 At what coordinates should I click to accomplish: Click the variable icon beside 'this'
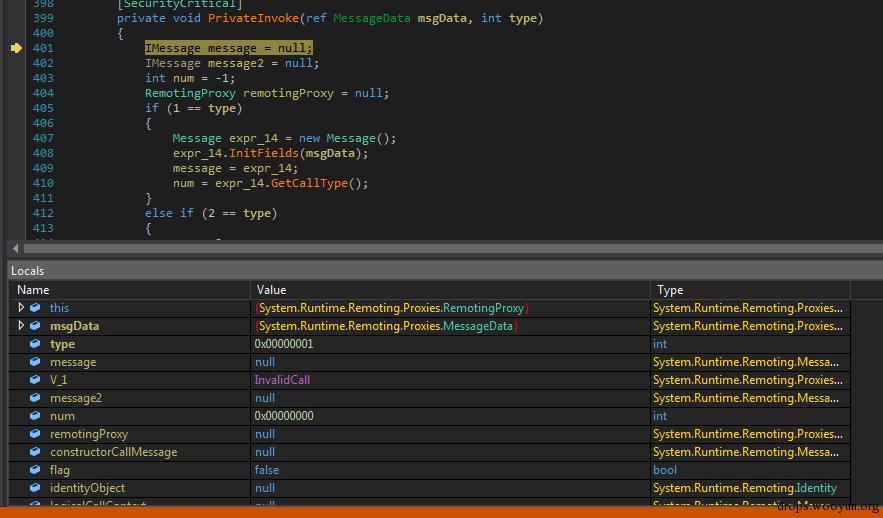(35, 308)
